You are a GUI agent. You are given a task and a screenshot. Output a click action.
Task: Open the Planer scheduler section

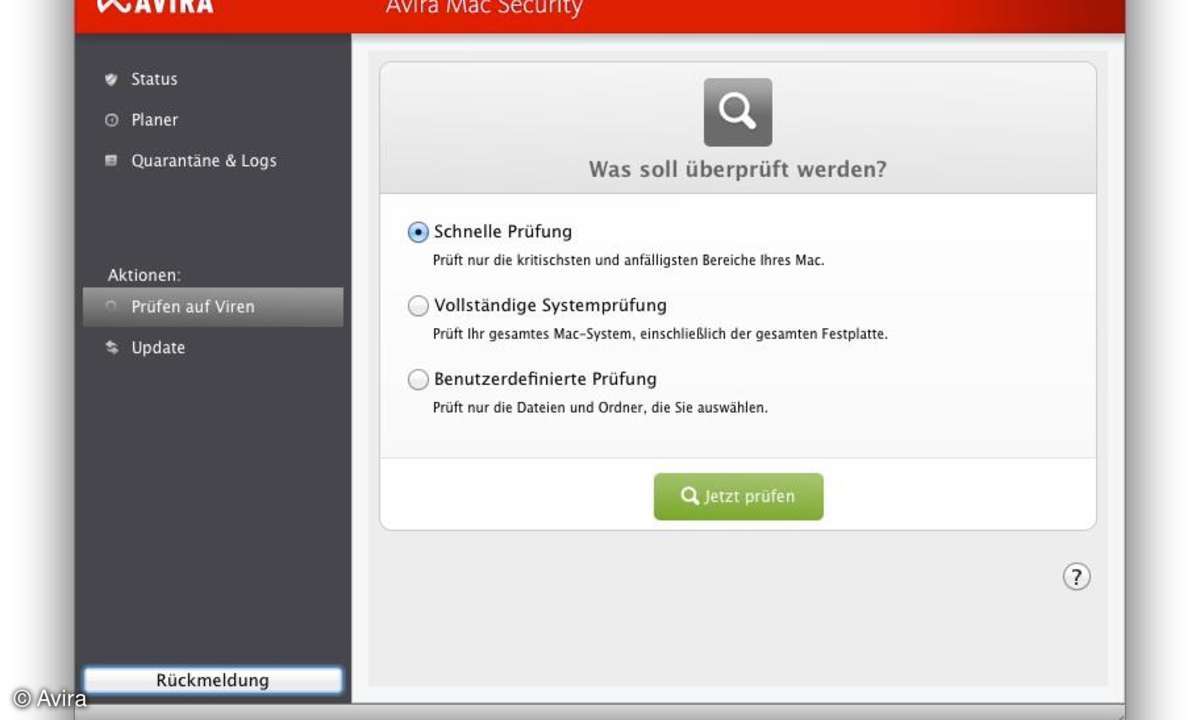(x=154, y=120)
